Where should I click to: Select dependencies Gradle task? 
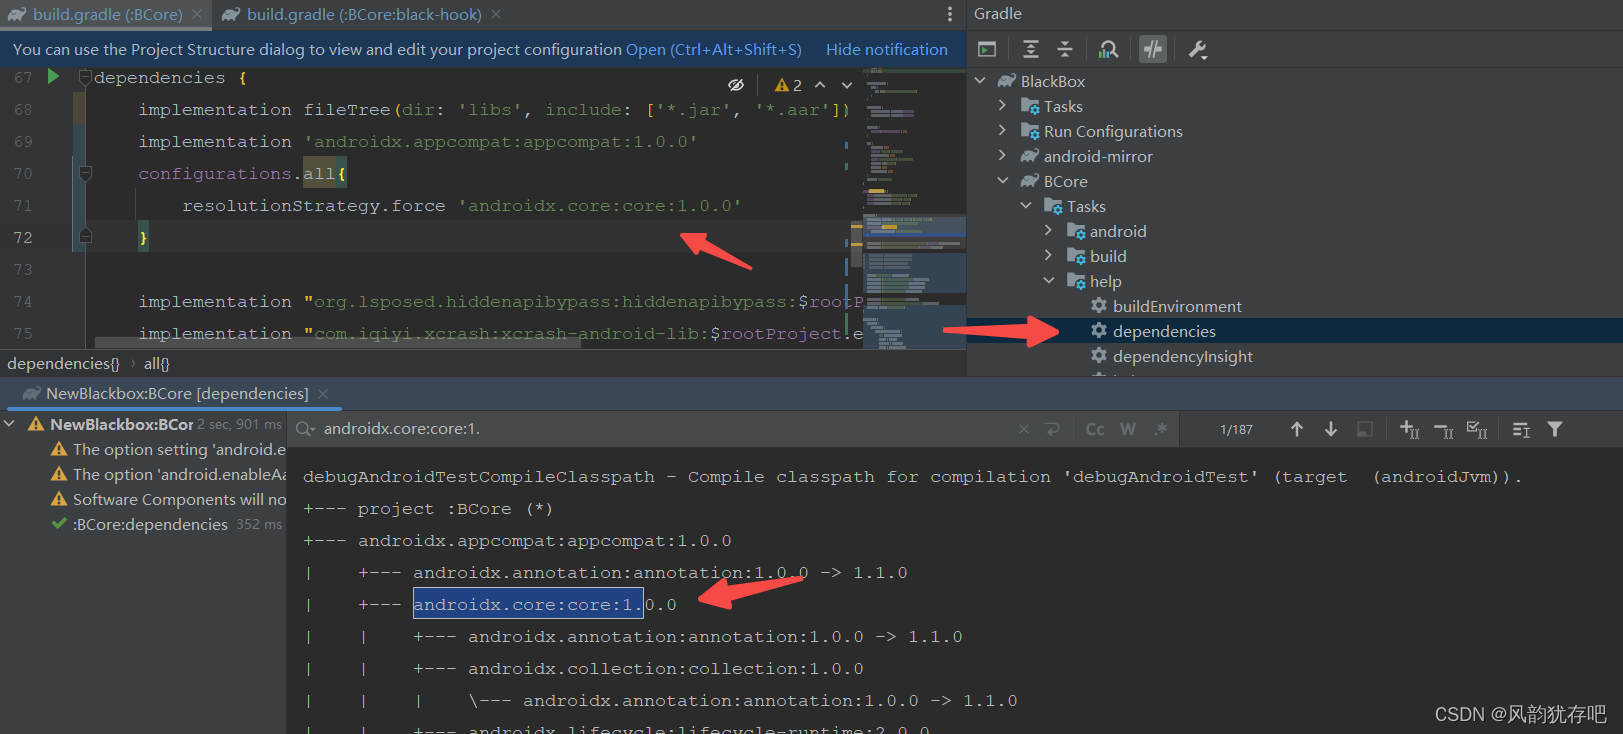coord(1164,331)
